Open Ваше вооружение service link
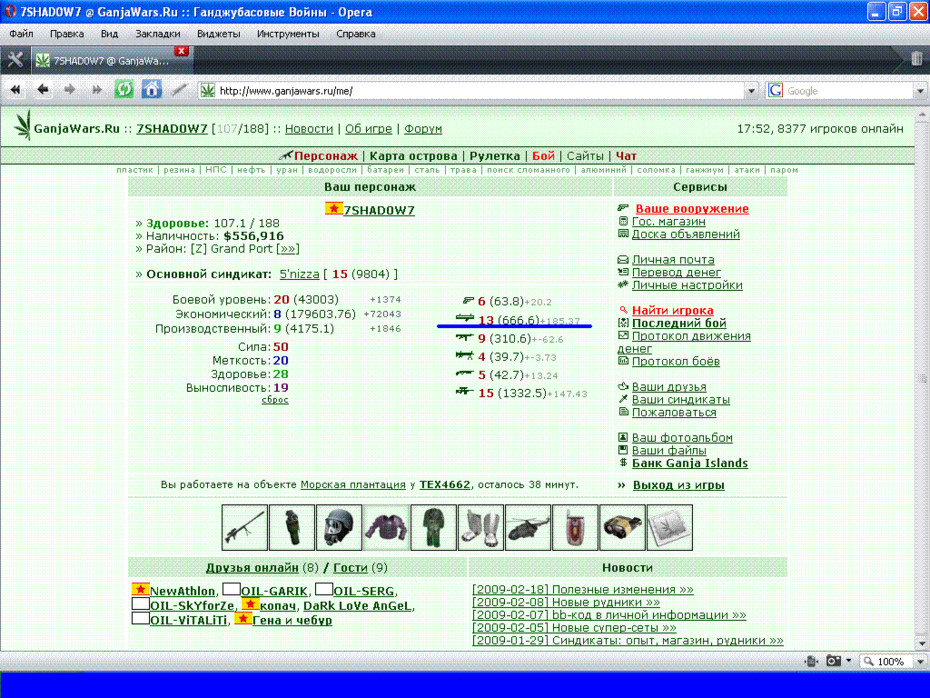Screen dimensions: 930x698 click(x=692, y=209)
